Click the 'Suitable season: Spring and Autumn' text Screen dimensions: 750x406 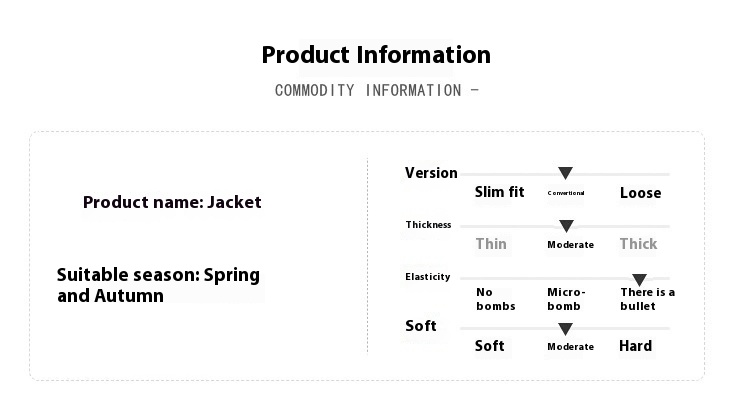pos(158,285)
